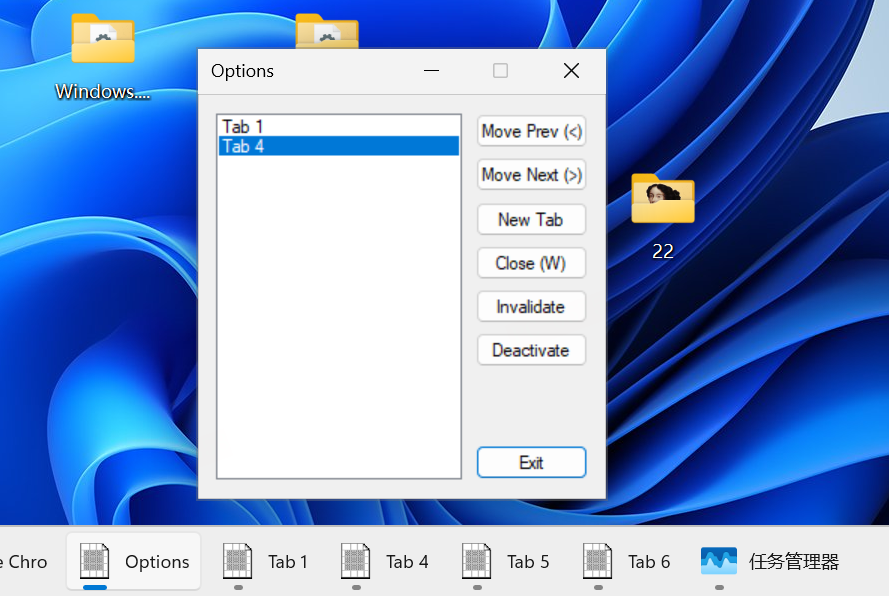The height and width of the screenshot is (596, 889).
Task: Open the "22" folder on the desktop
Action: (x=662, y=200)
